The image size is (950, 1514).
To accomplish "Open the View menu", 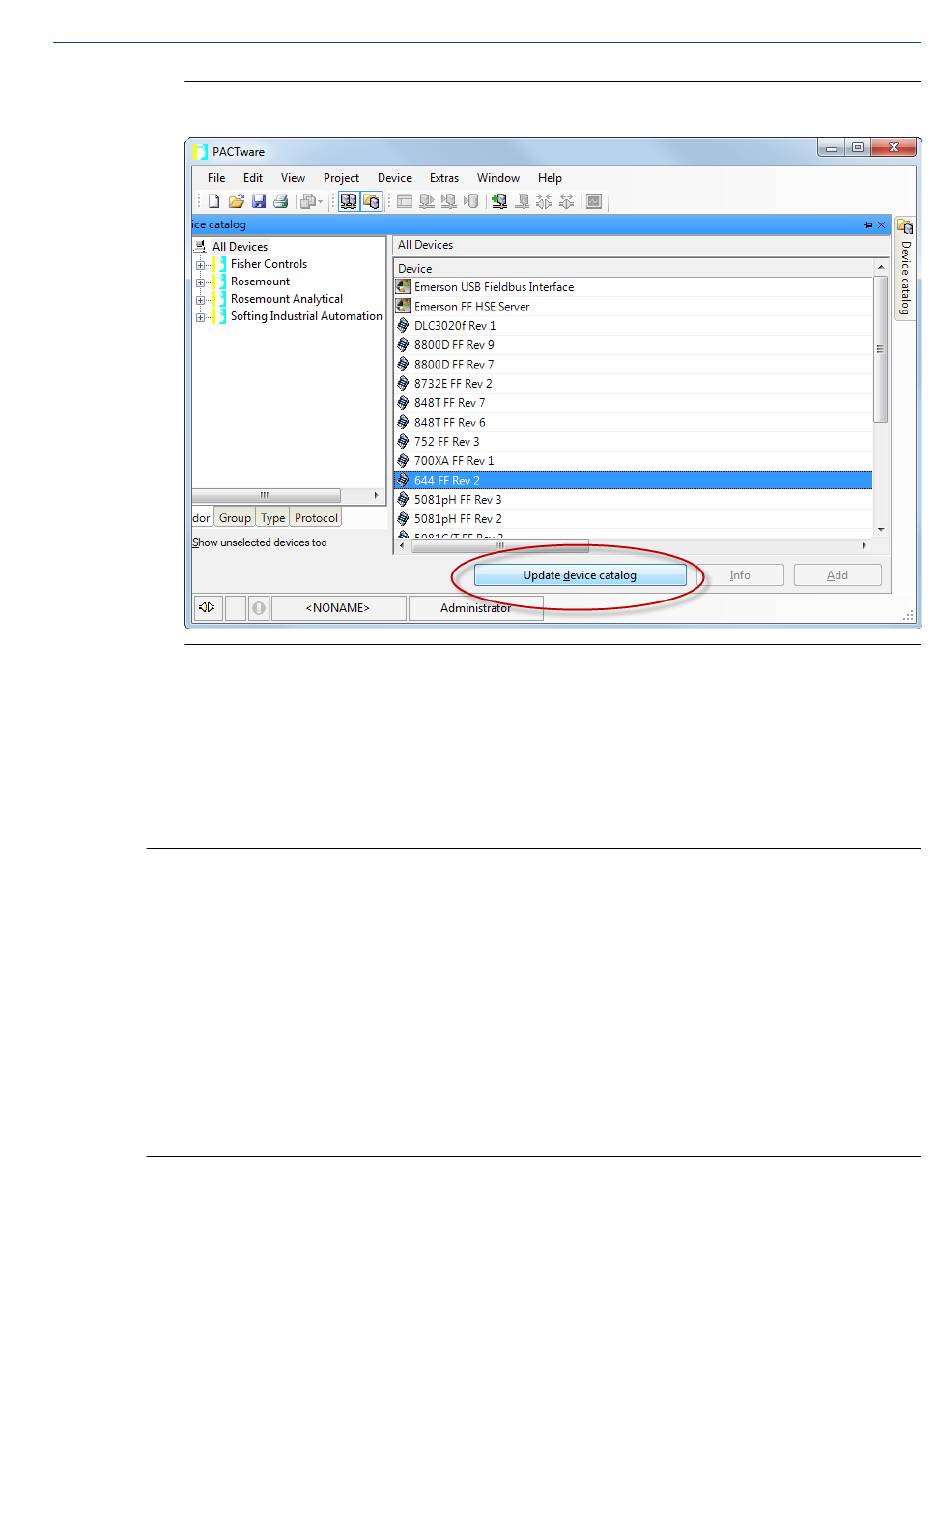I will (293, 178).
